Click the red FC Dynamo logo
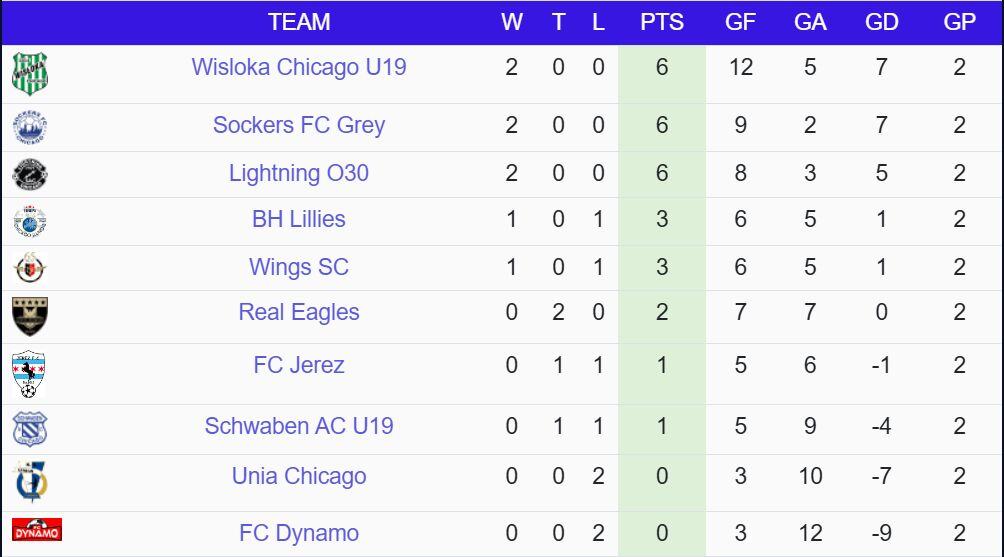 [x=37, y=529]
